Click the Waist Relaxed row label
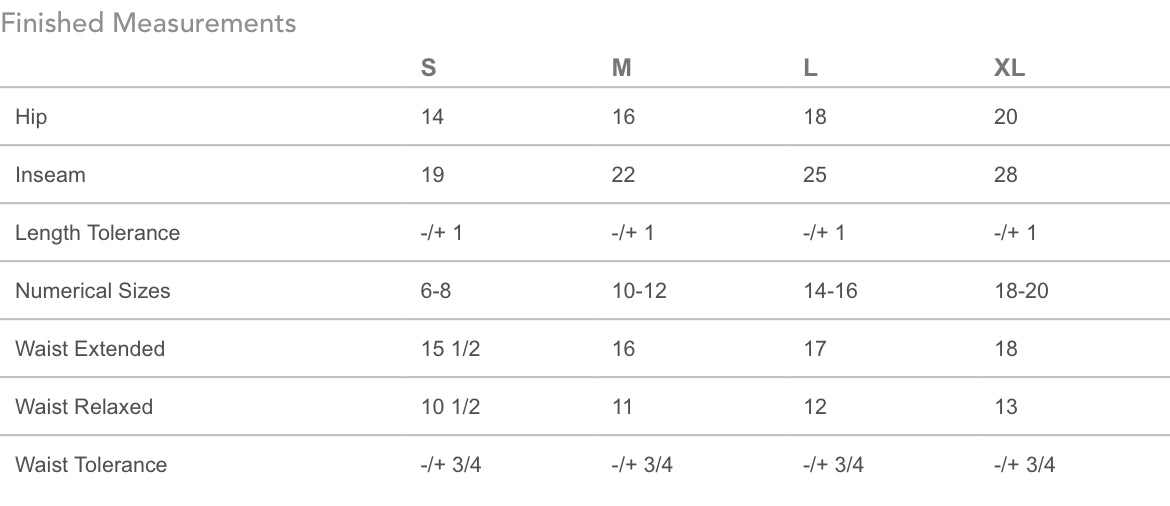This screenshot has height=506, width=1170. tap(84, 407)
